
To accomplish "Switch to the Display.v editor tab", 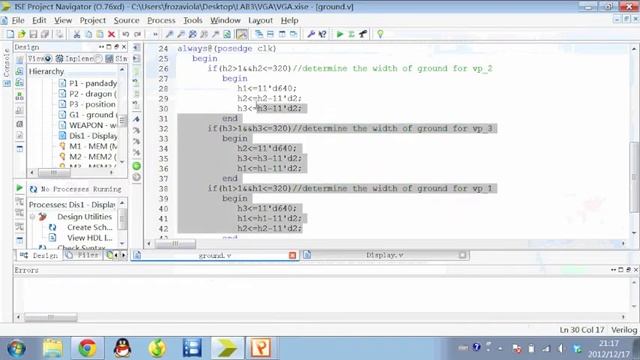I will tap(384, 255).
